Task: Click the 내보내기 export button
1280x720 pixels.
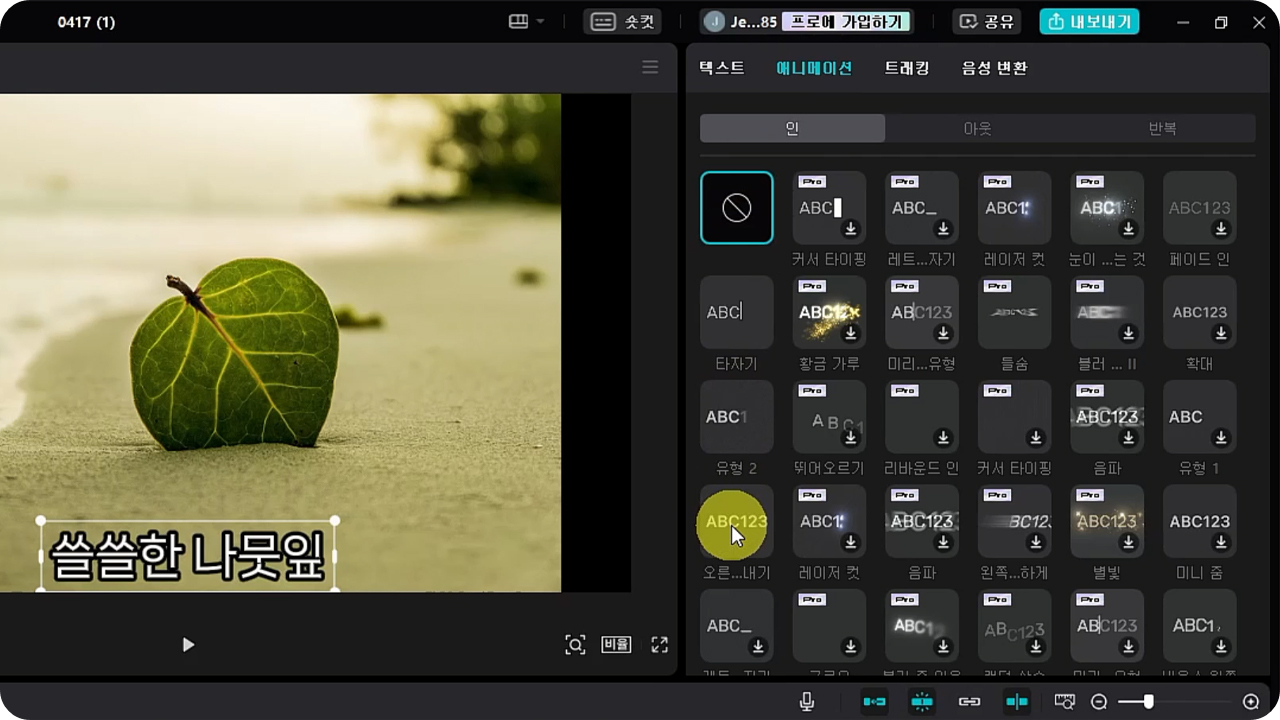Action: point(1089,22)
